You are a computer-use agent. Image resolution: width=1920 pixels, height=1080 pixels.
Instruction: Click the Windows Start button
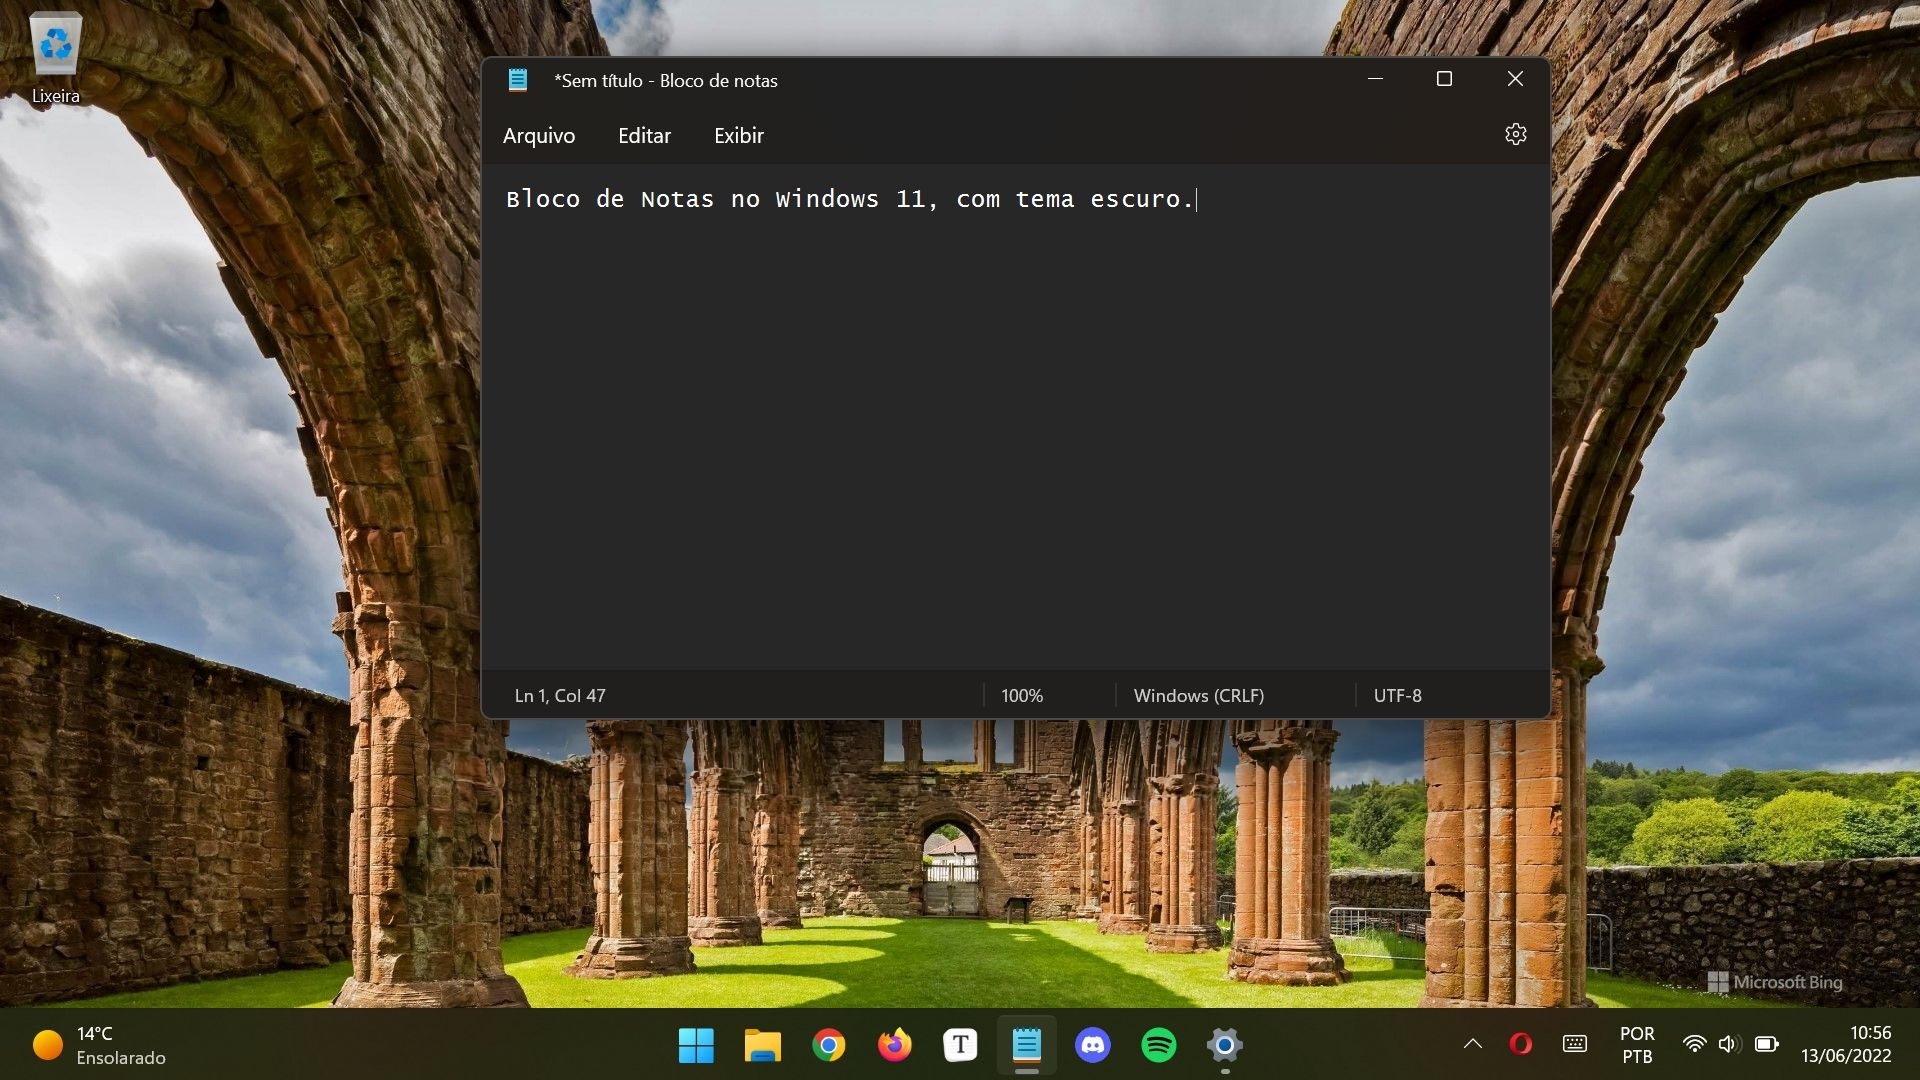coord(696,1045)
